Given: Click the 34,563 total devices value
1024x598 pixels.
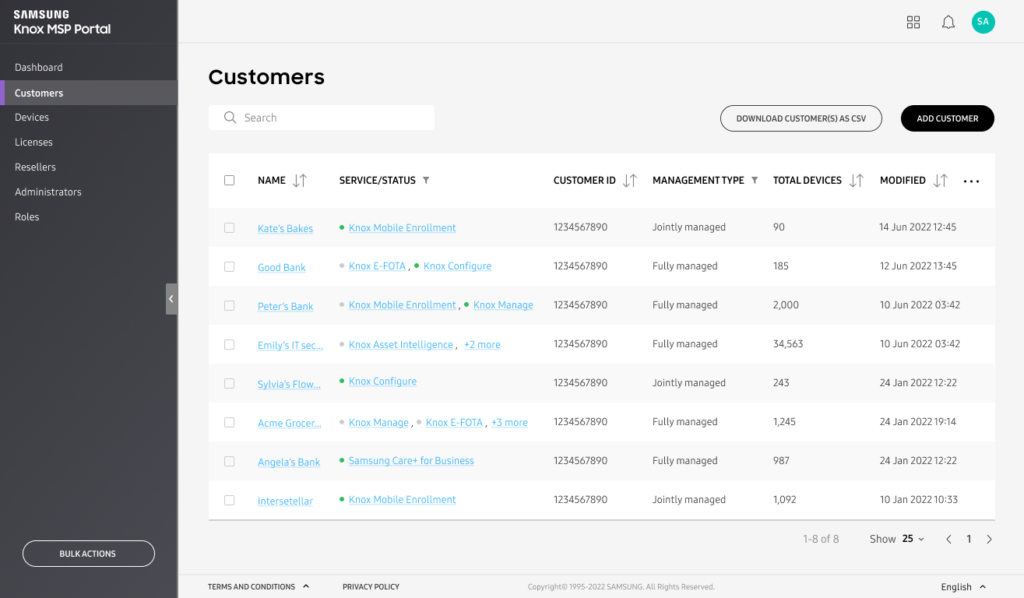Looking at the screenshot, I should 788,344.
